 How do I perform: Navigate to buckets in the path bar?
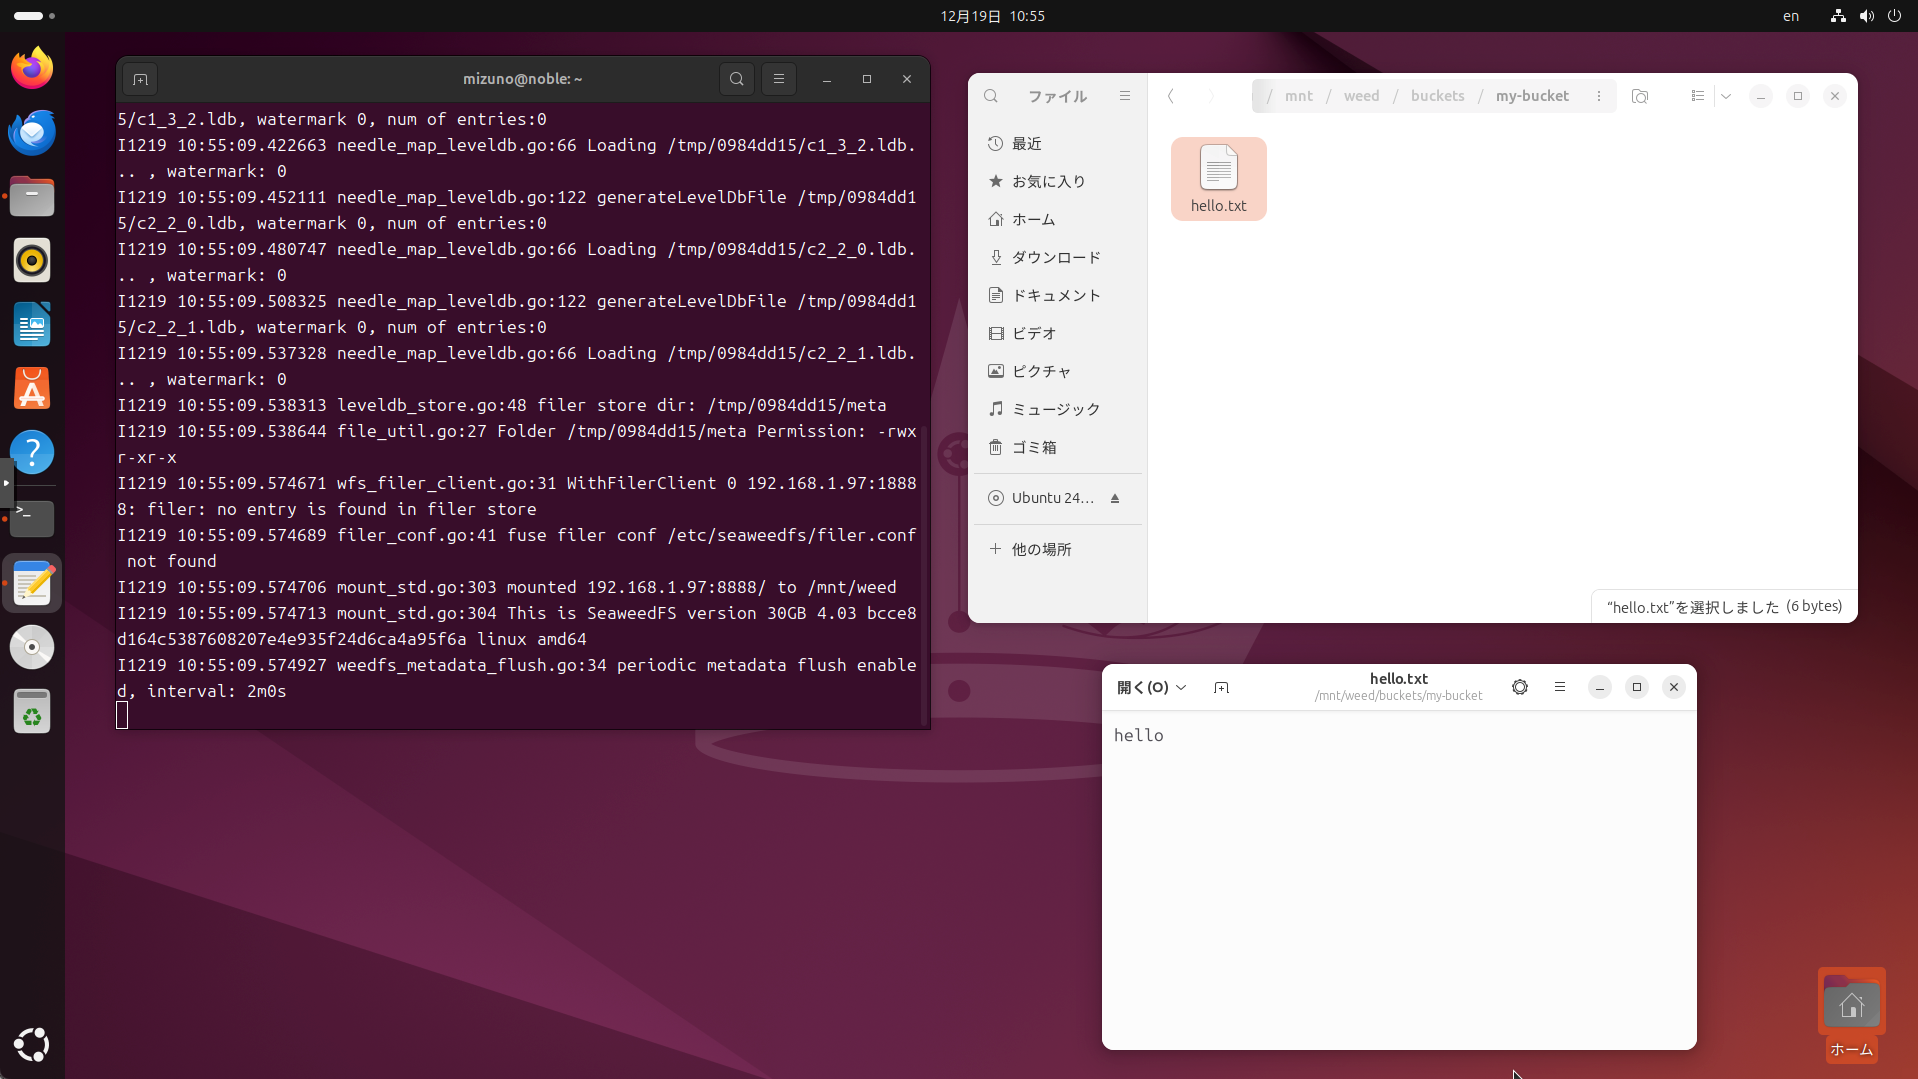click(x=1437, y=96)
